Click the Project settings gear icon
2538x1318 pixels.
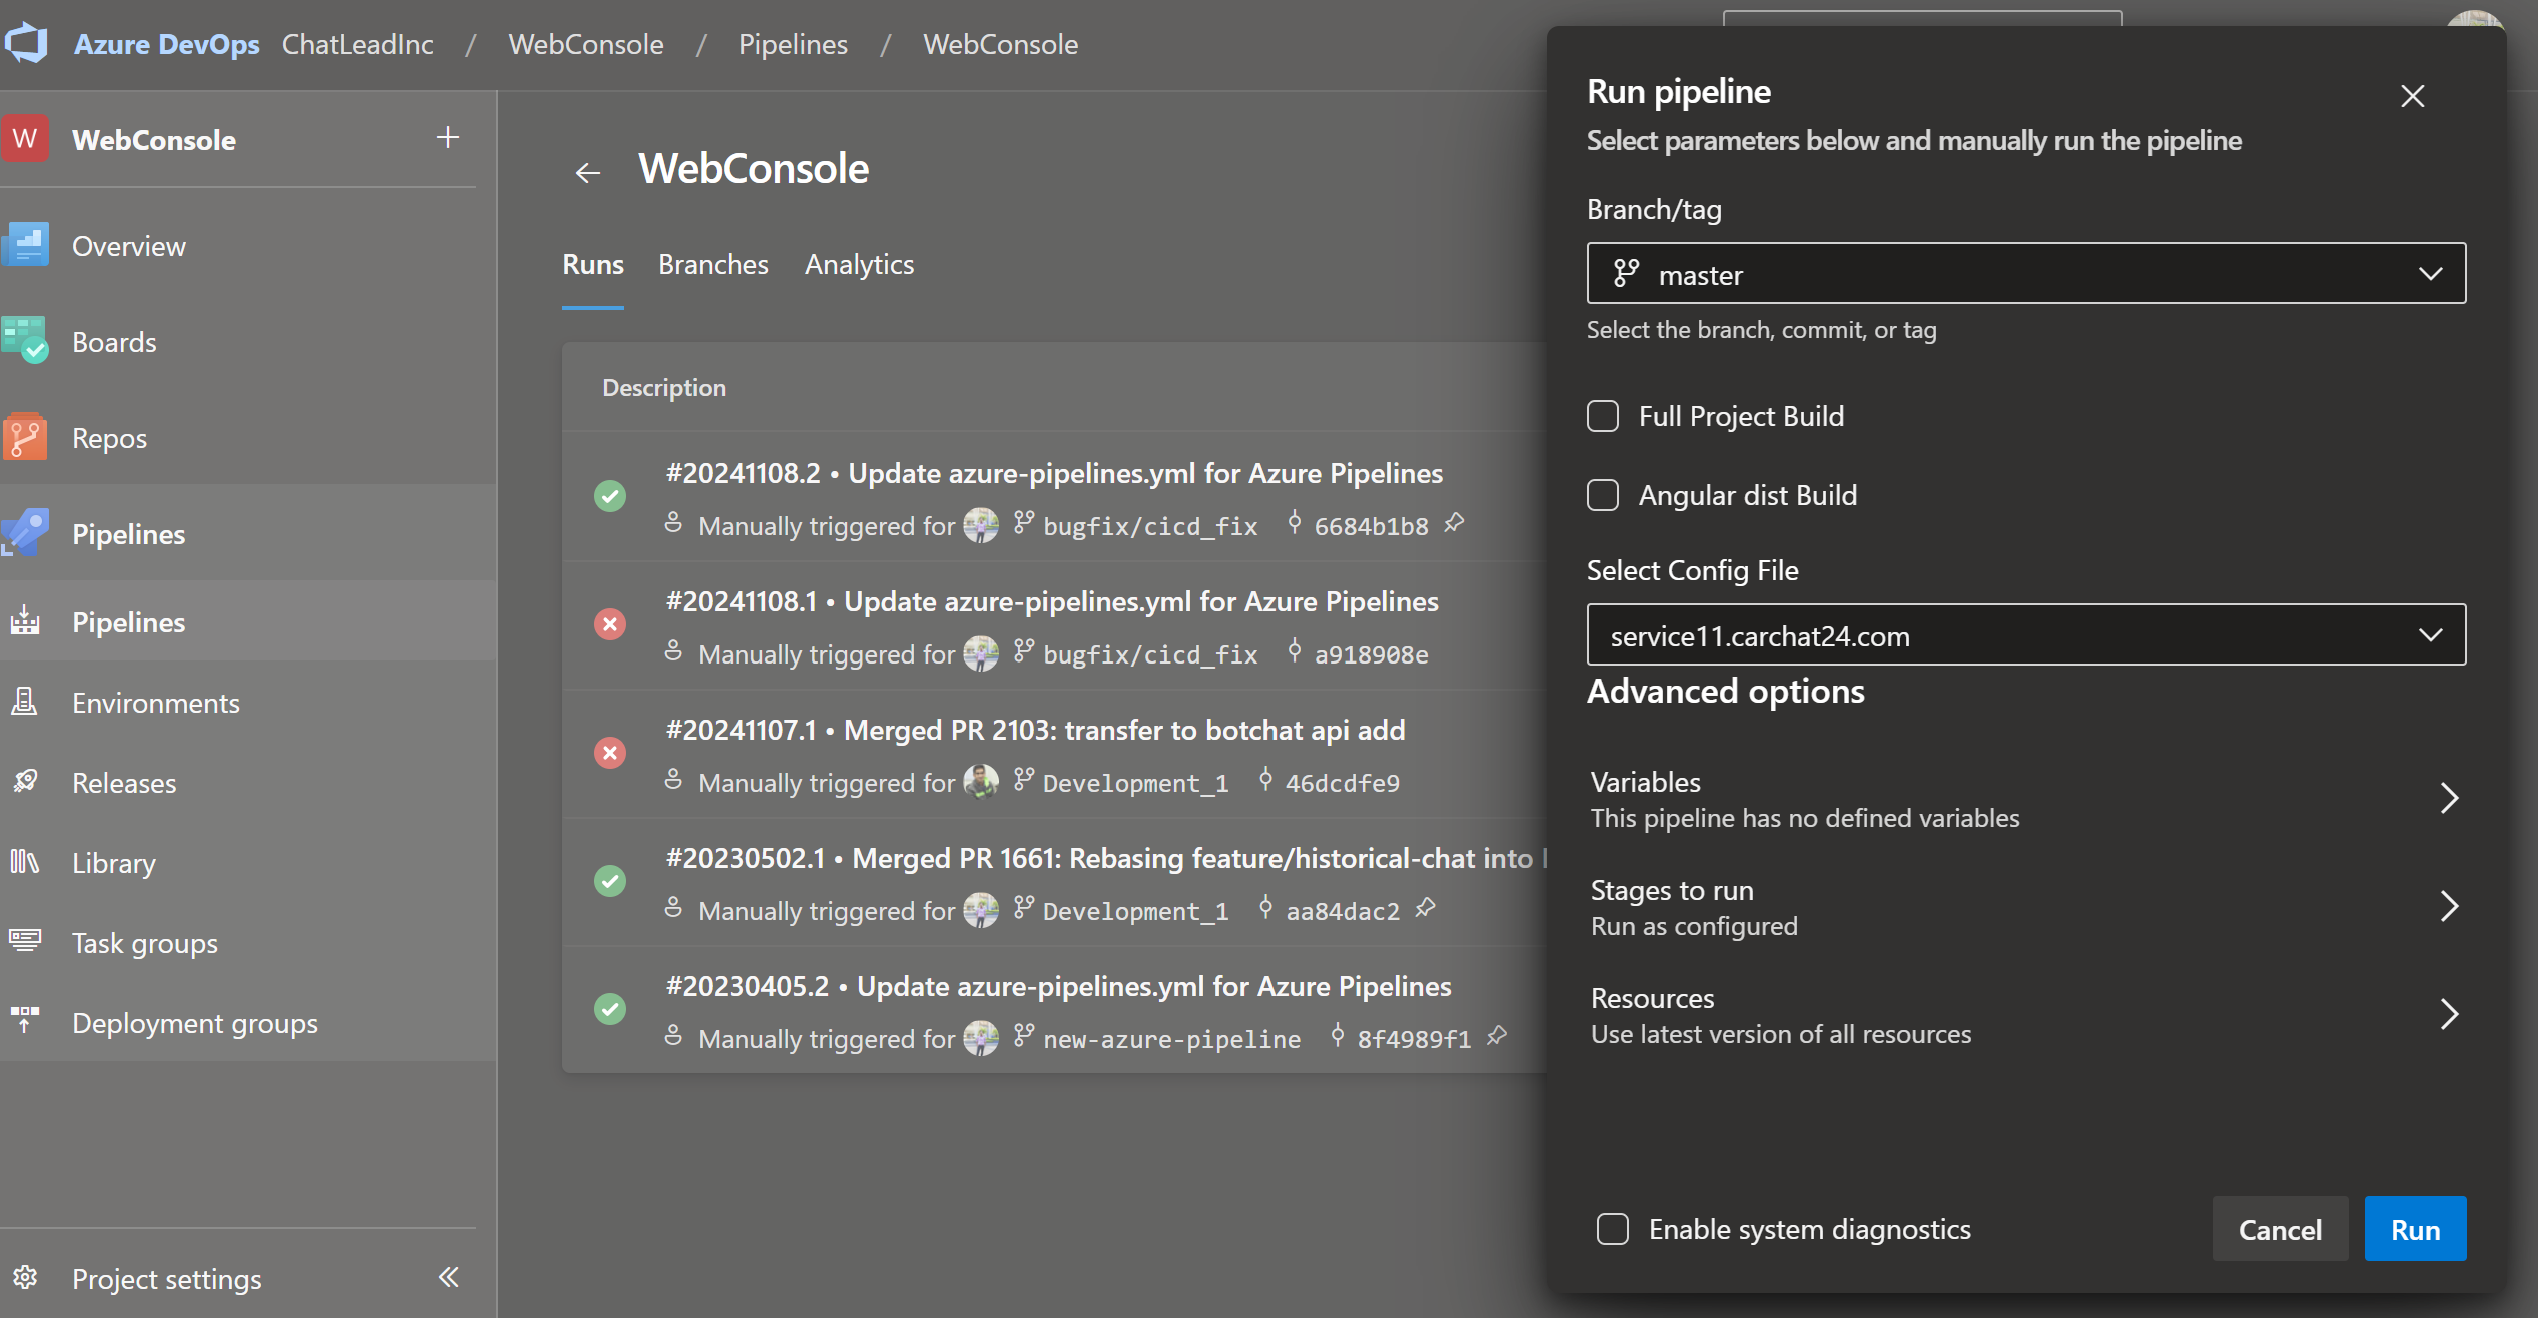pos(24,1278)
